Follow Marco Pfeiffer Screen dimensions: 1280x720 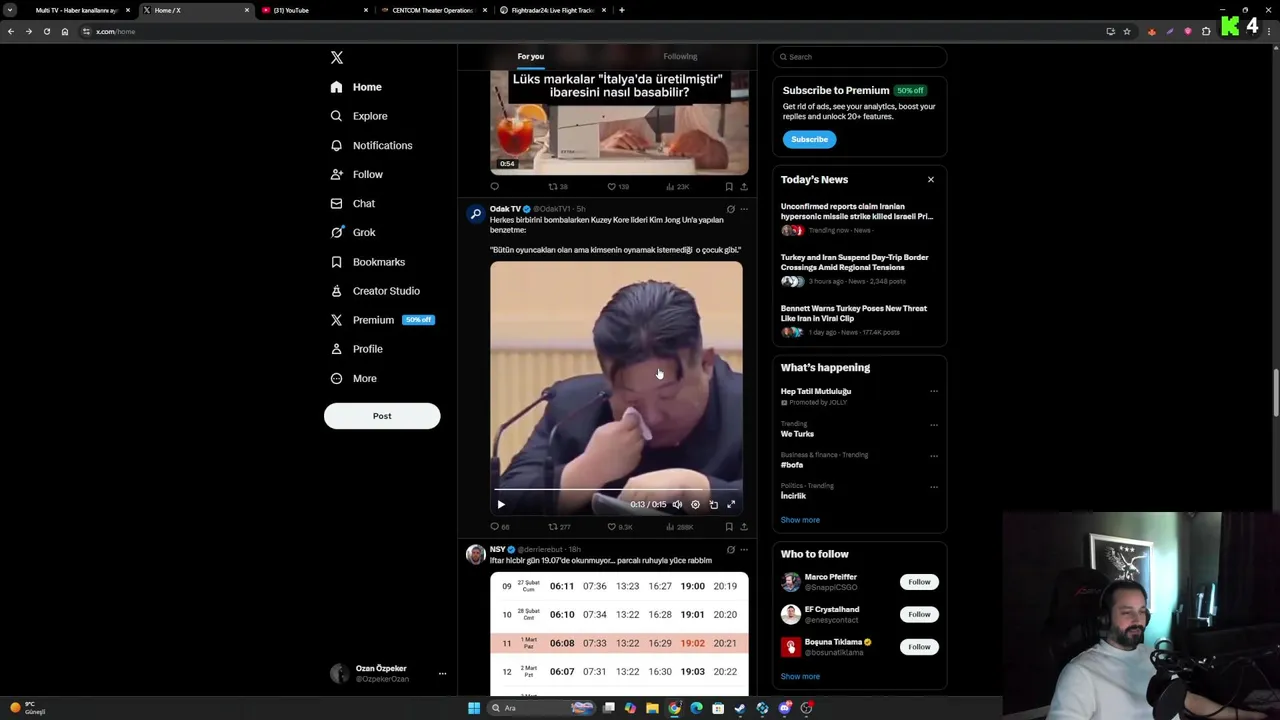tap(919, 582)
